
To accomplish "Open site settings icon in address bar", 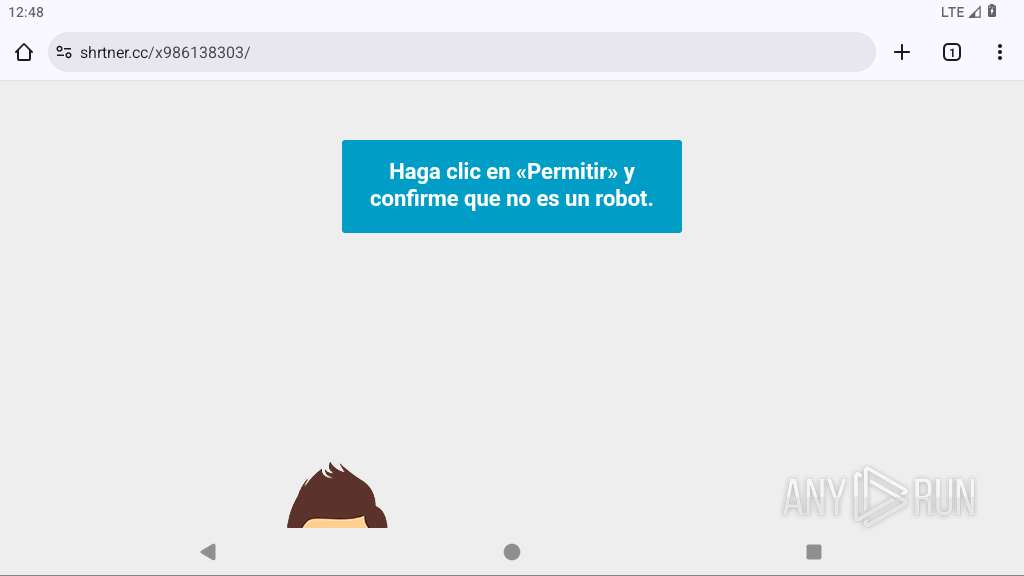I will point(64,52).
